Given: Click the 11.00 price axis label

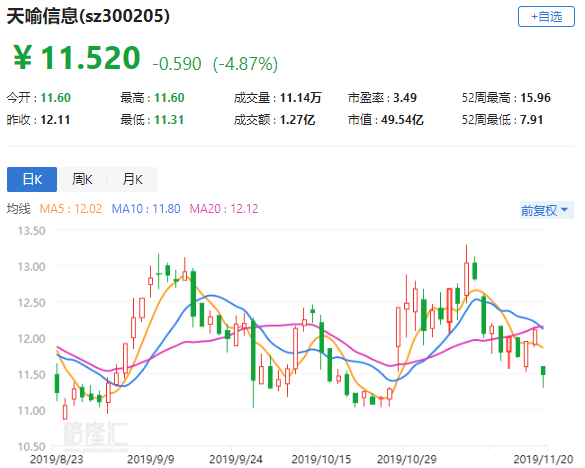Looking at the screenshot, I should [32, 411].
